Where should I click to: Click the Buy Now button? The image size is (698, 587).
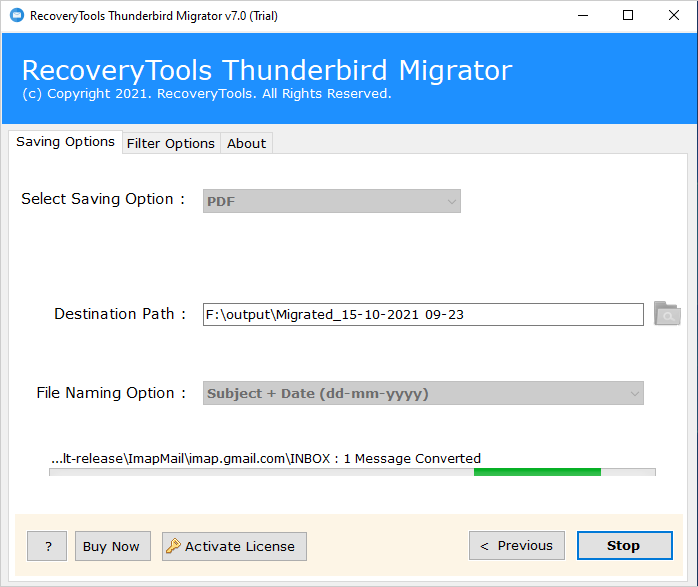113,546
